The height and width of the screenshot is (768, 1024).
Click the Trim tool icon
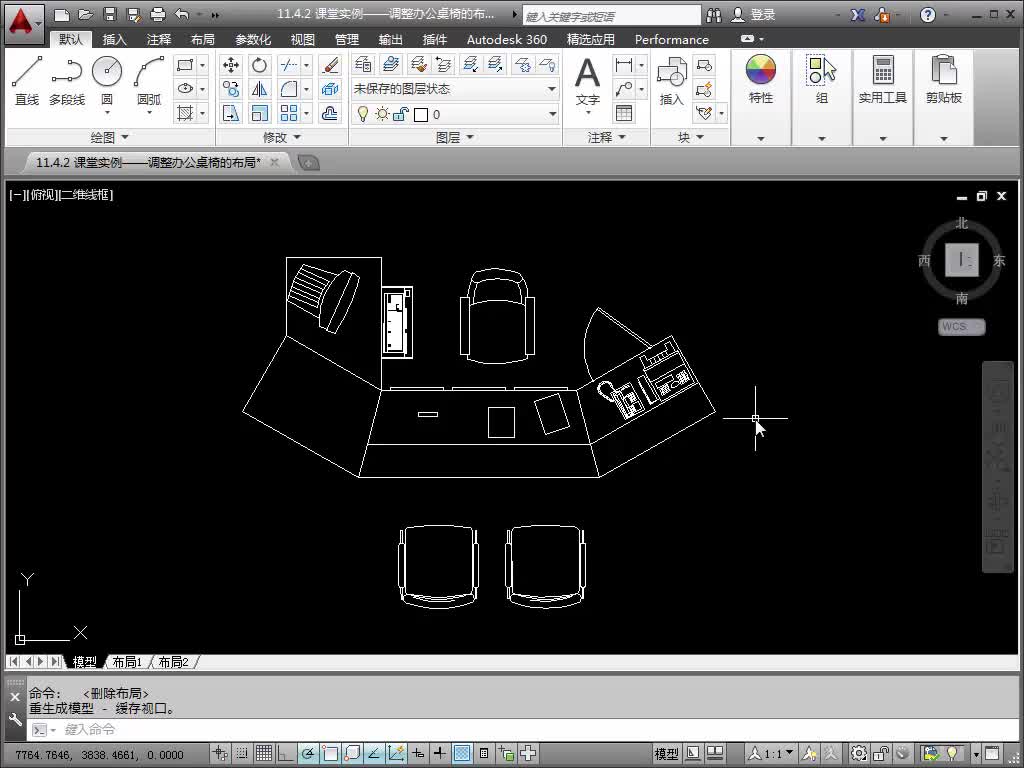288,65
